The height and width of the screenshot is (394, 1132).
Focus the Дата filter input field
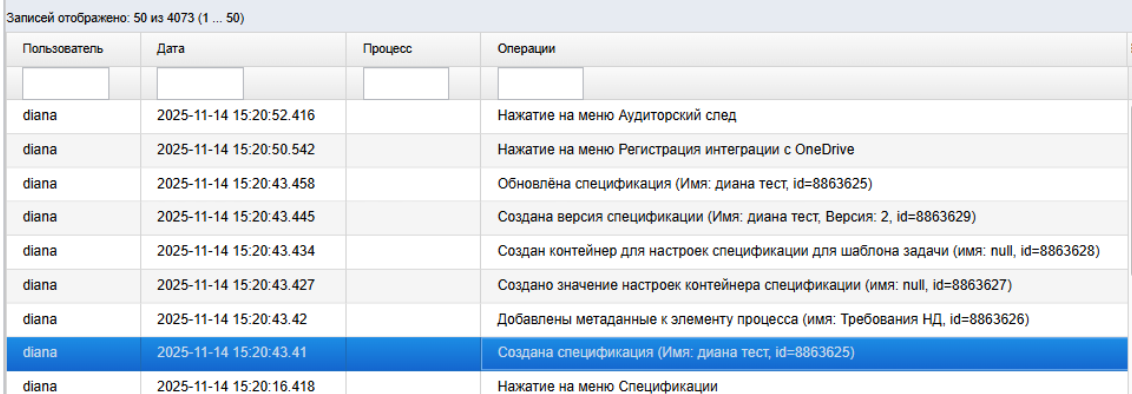[x=200, y=84]
